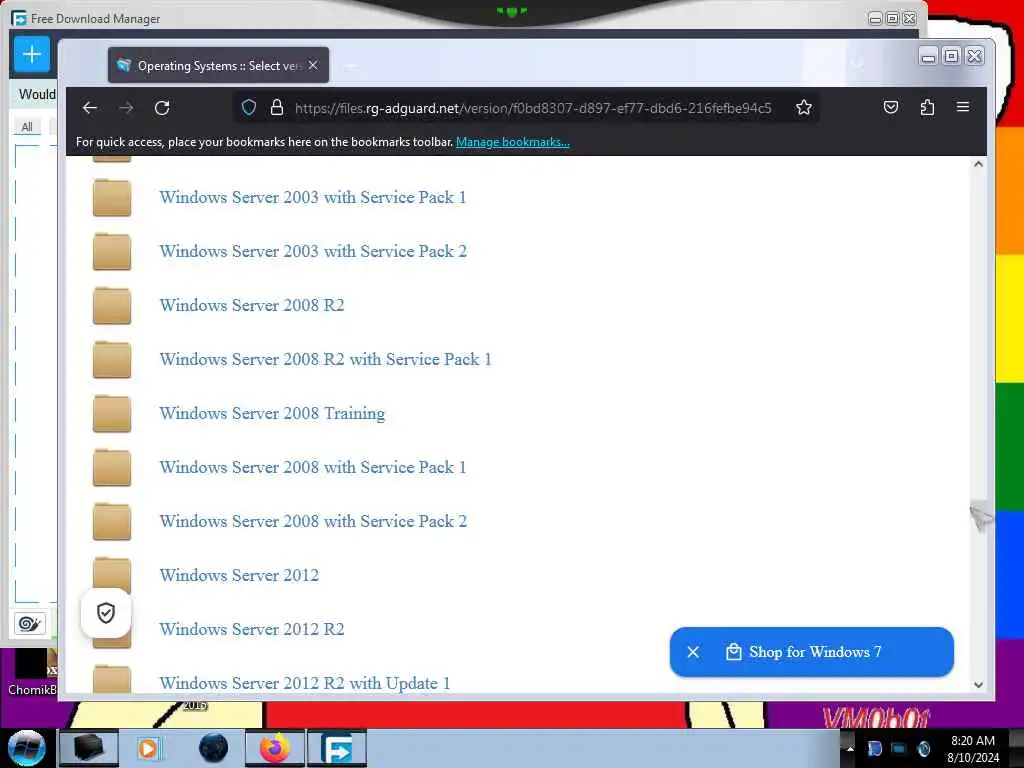
Task: Click folder icon beside Windows Server 2008 R2
Action: (112, 305)
